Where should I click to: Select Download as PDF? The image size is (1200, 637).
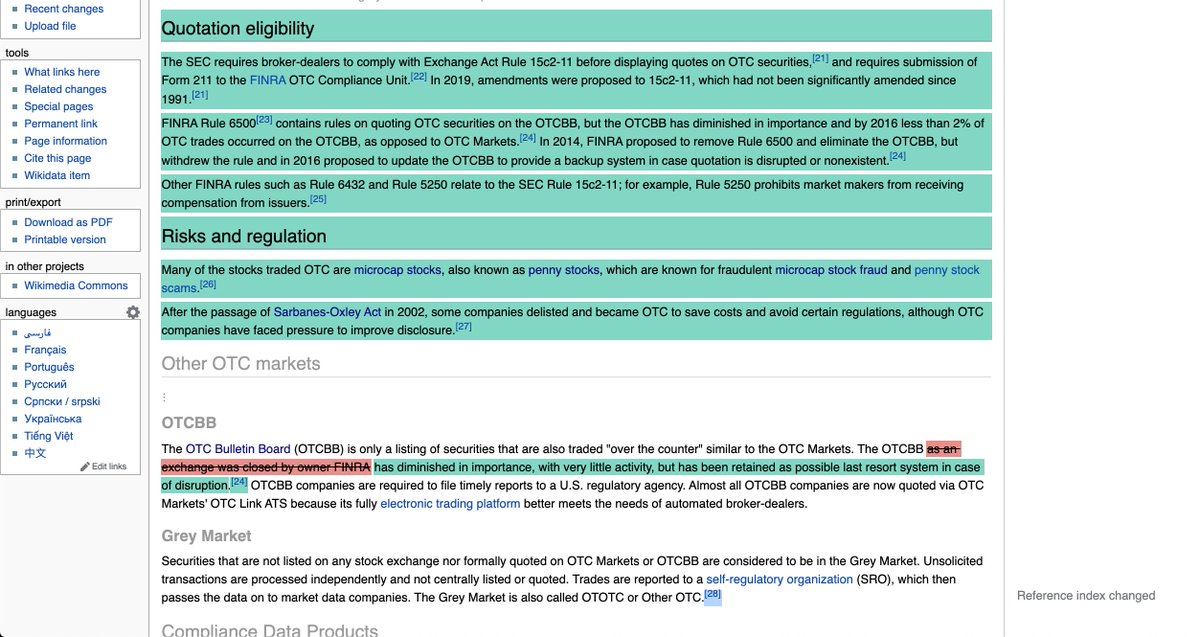click(x=68, y=222)
